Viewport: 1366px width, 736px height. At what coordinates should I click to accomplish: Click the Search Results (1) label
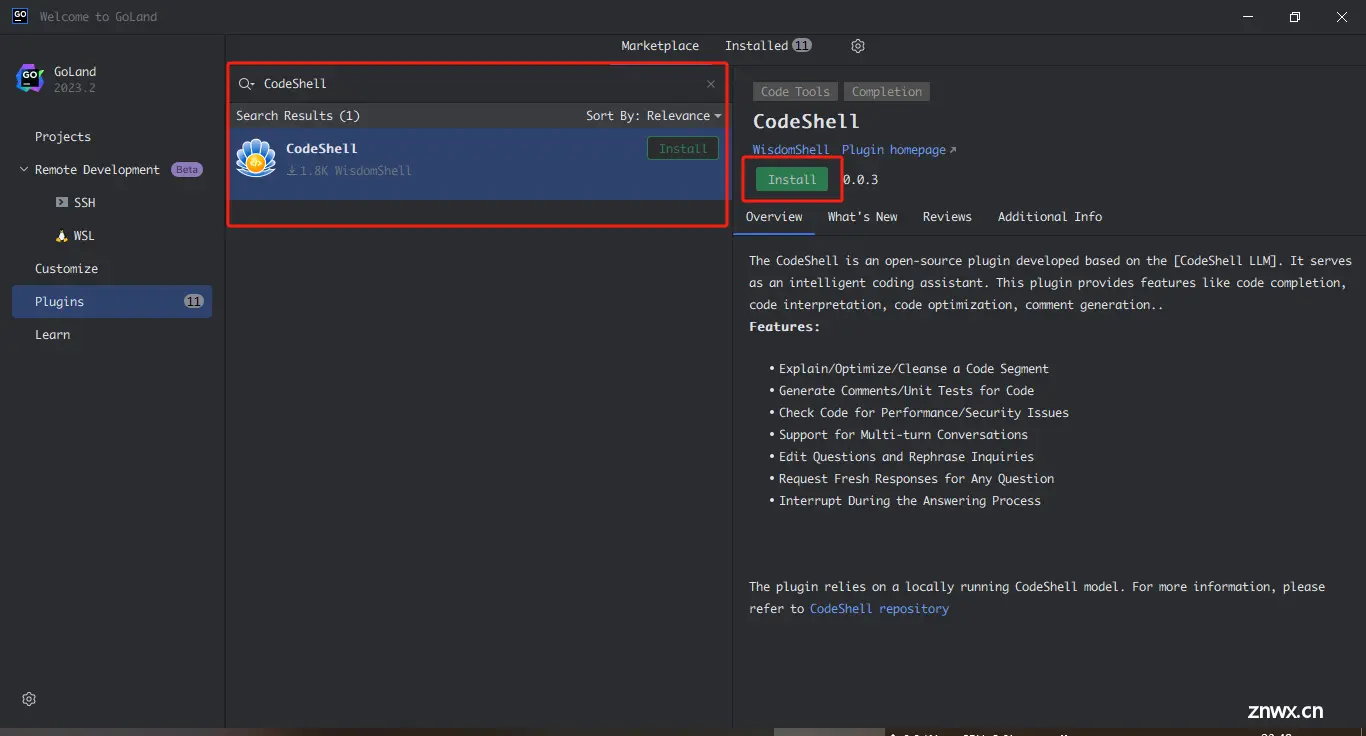[298, 116]
